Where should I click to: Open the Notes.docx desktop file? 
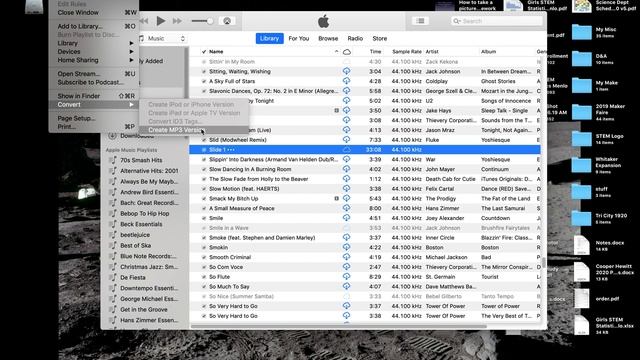(582, 245)
